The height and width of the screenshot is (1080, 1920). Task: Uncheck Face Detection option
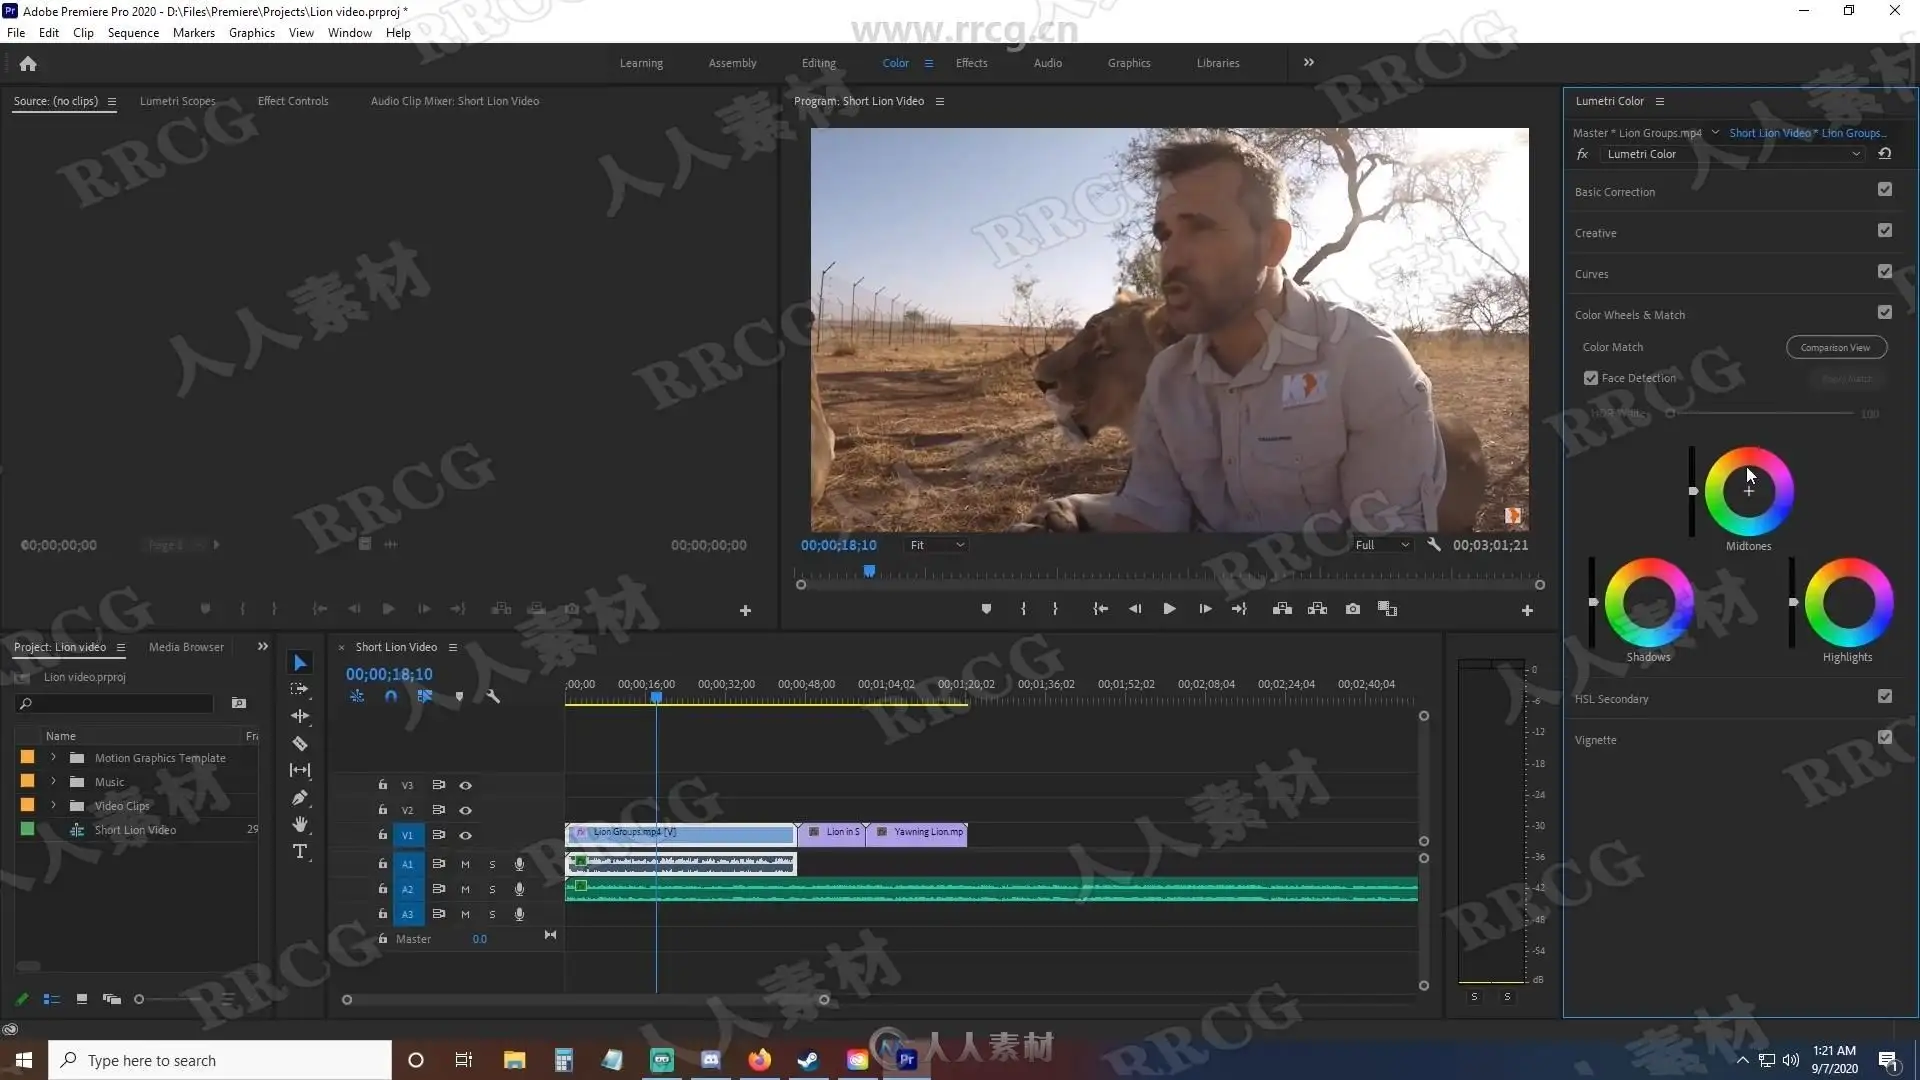tap(1591, 378)
